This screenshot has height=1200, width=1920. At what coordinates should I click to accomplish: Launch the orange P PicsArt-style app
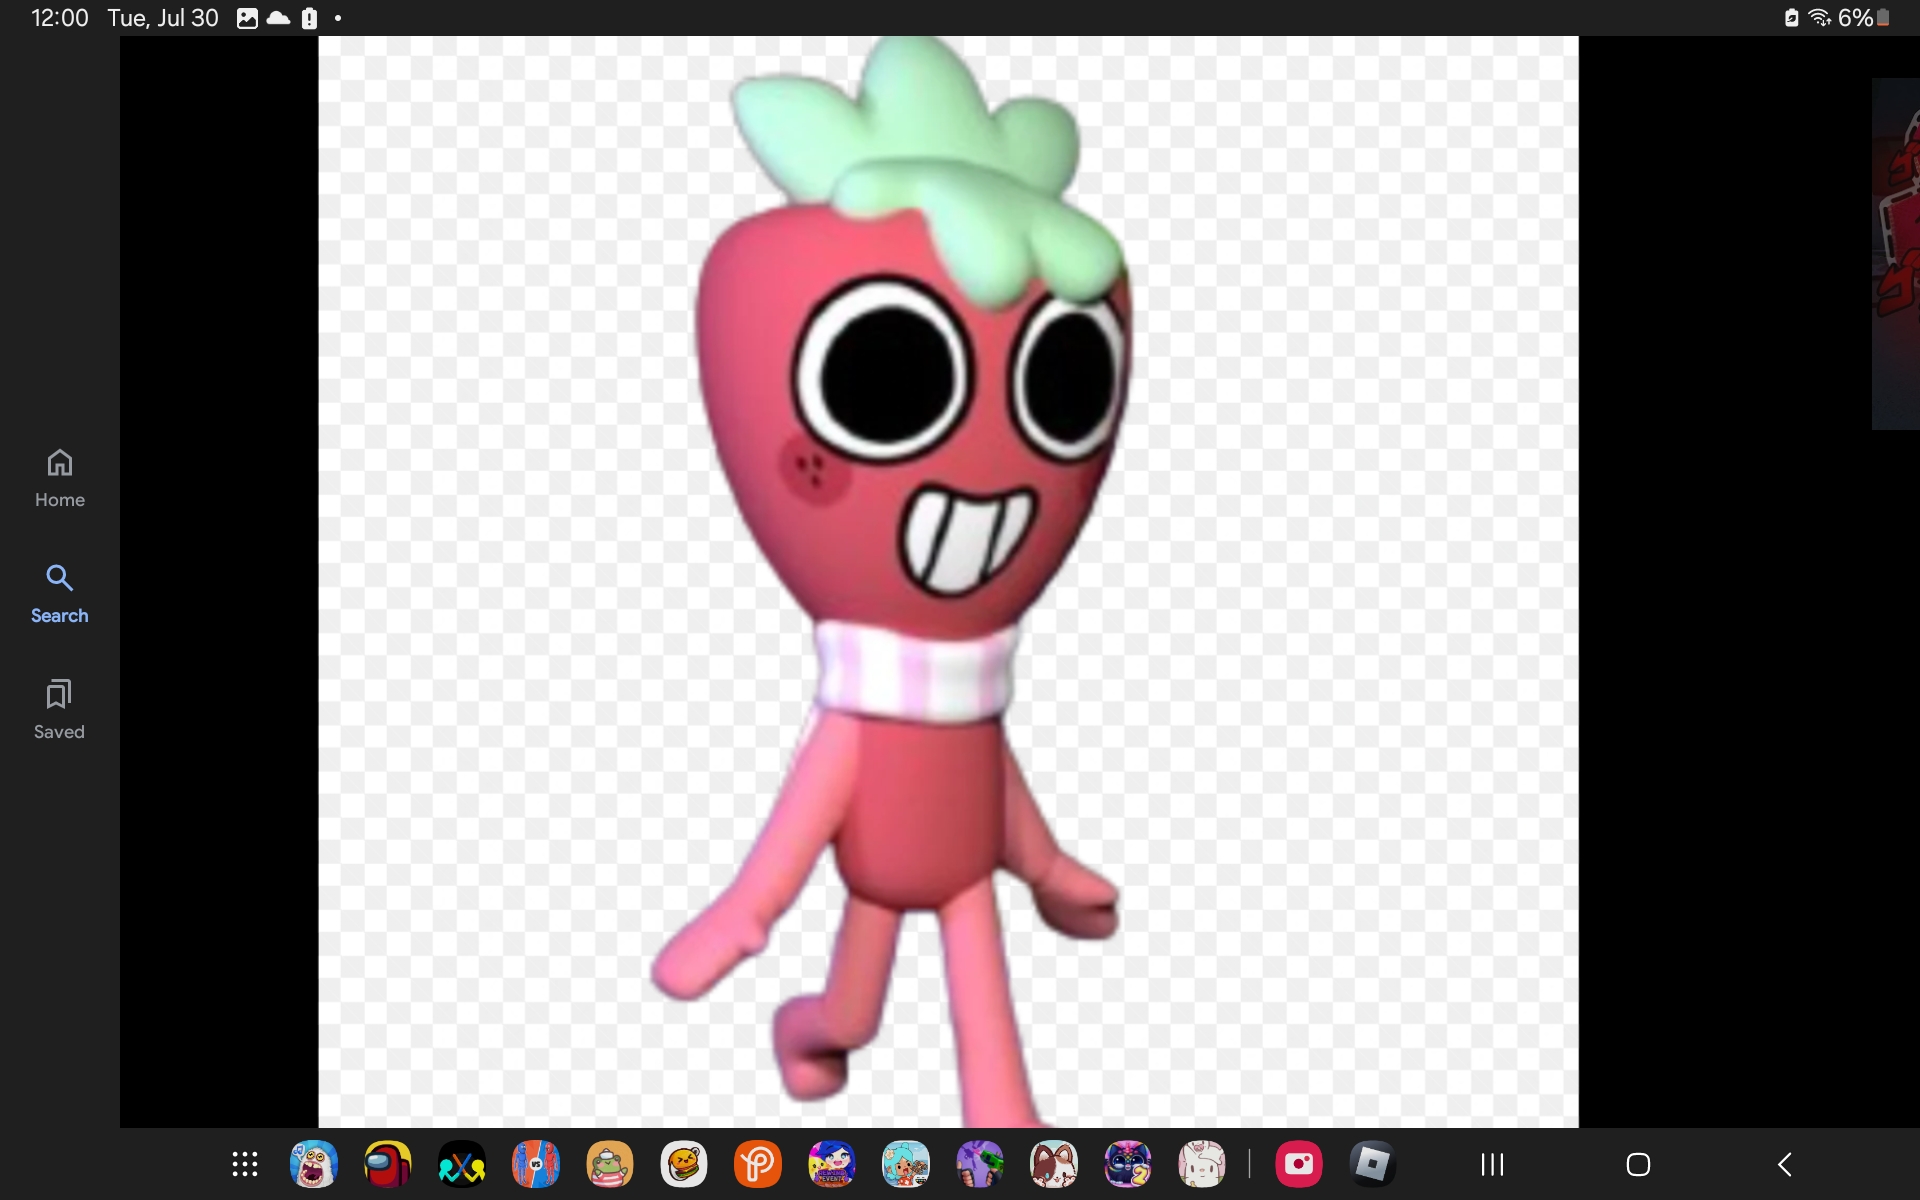[758, 1164]
